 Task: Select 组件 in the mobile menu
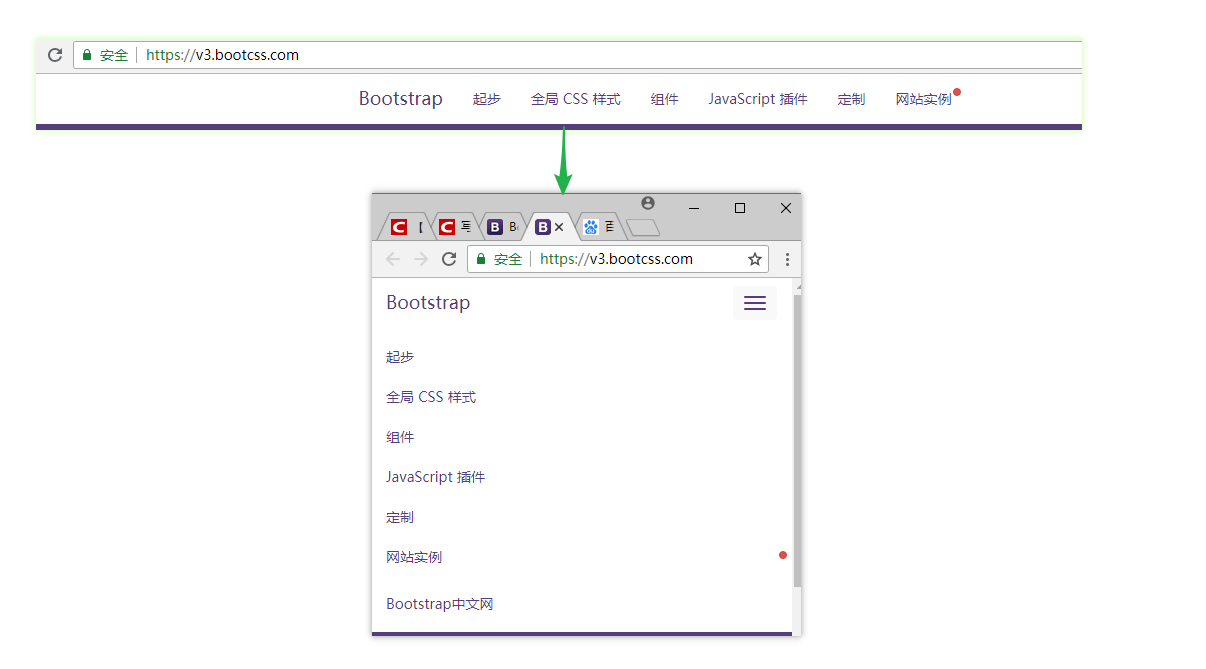tap(400, 437)
